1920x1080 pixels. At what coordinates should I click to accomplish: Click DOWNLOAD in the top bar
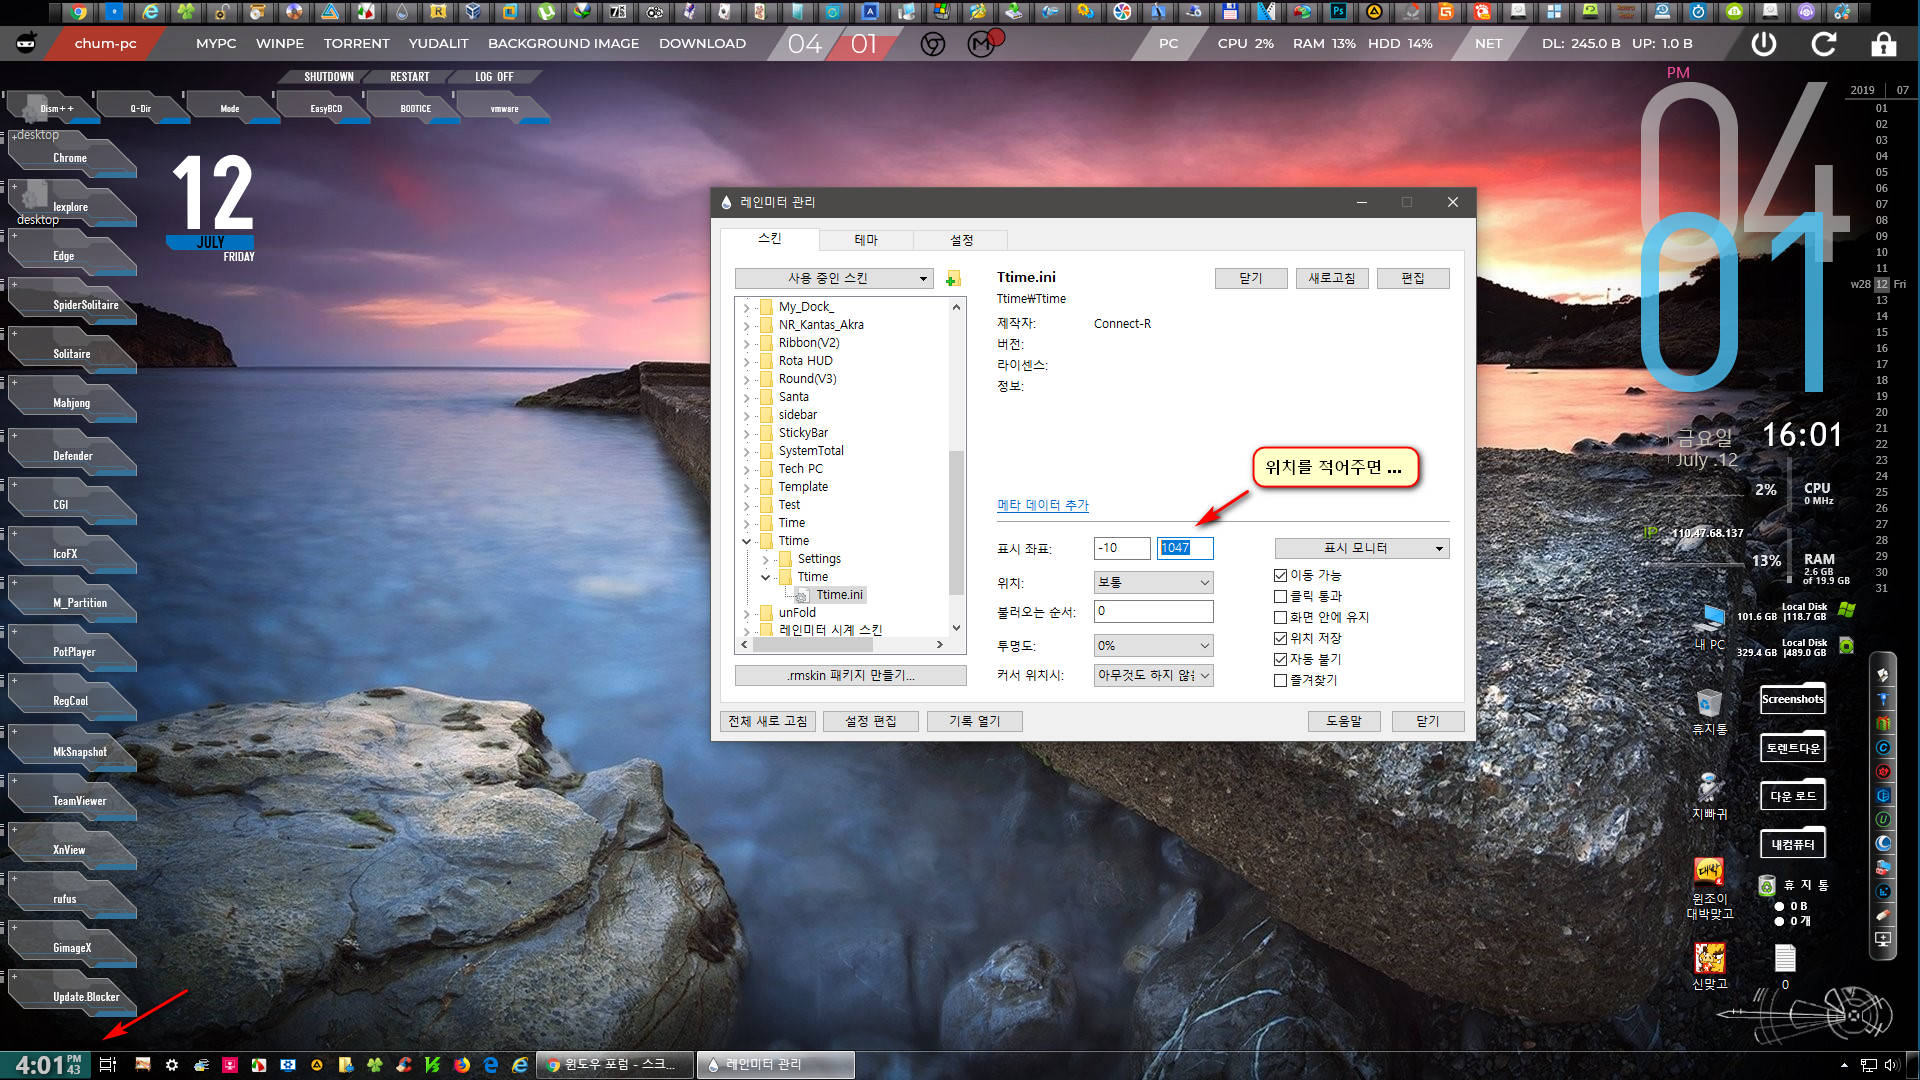coord(702,44)
